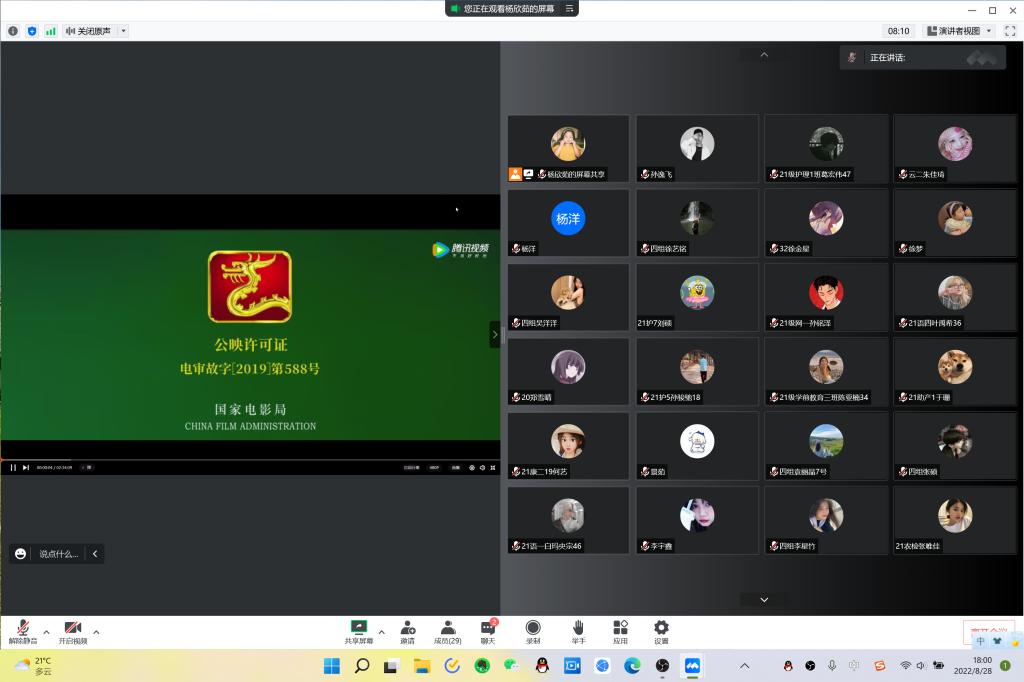Open the blue security shield icon

[x=32, y=31]
